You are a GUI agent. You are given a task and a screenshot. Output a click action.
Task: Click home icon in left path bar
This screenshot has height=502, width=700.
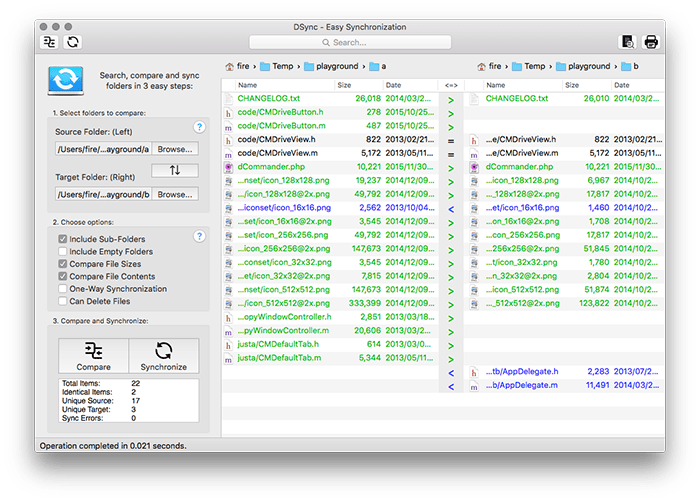pyautogui.click(x=229, y=67)
